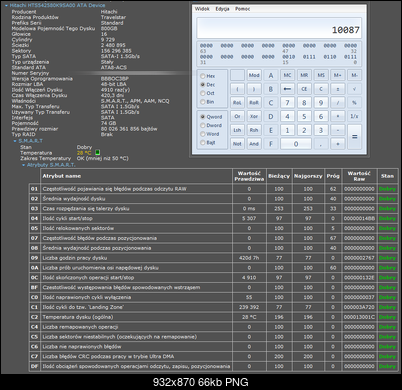This screenshot has width=402, height=390.
Task: Select the Bin radio button
Action: tap(207, 102)
